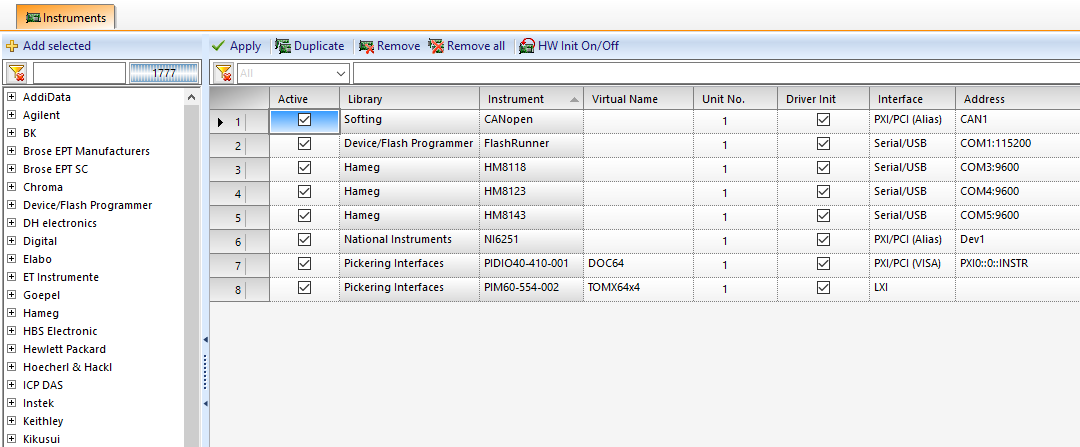
Task: Click the Add selected plus icon
Action: tap(12, 46)
